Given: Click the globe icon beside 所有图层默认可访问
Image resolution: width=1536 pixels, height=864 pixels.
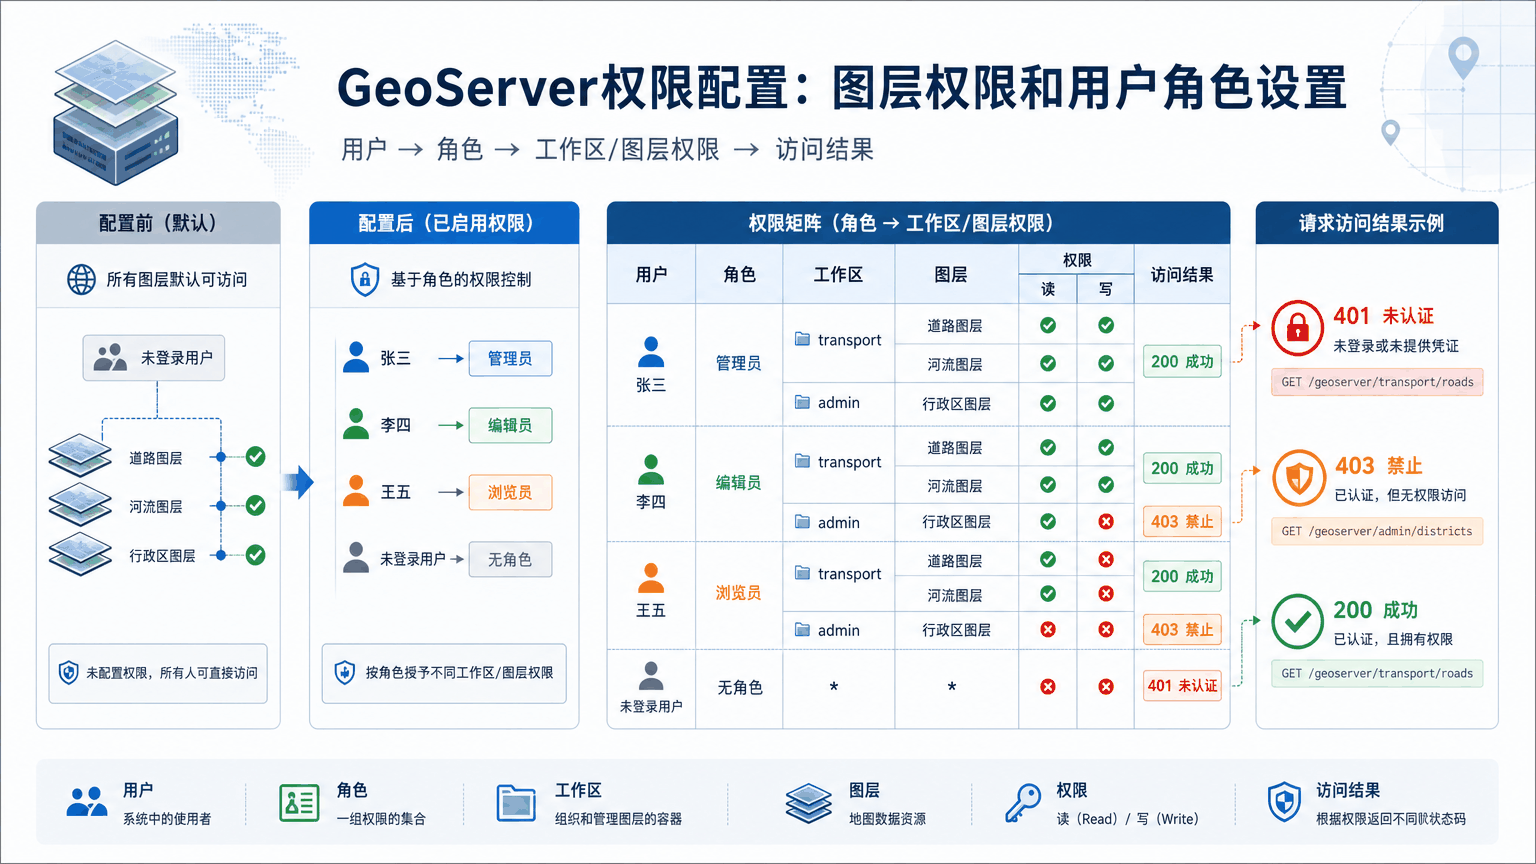Looking at the screenshot, I should [81, 279].
